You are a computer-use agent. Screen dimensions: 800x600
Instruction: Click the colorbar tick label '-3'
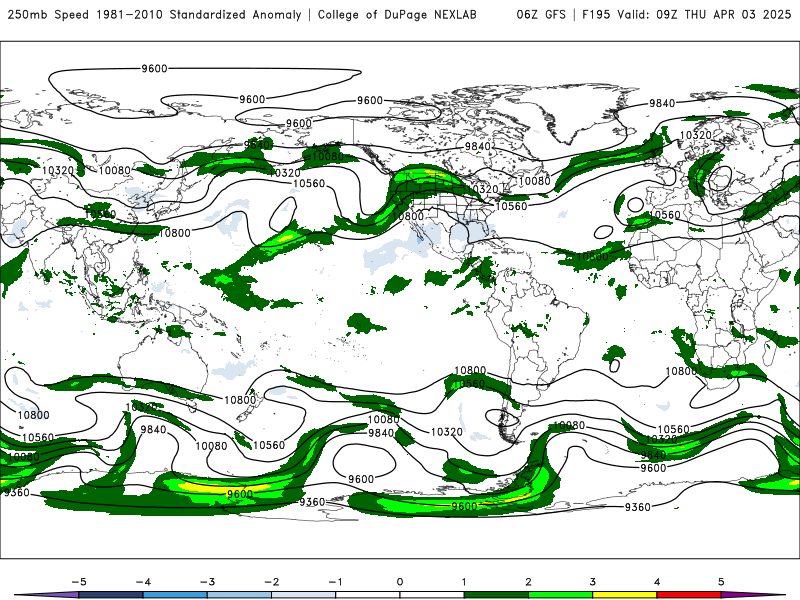(207, 582)
